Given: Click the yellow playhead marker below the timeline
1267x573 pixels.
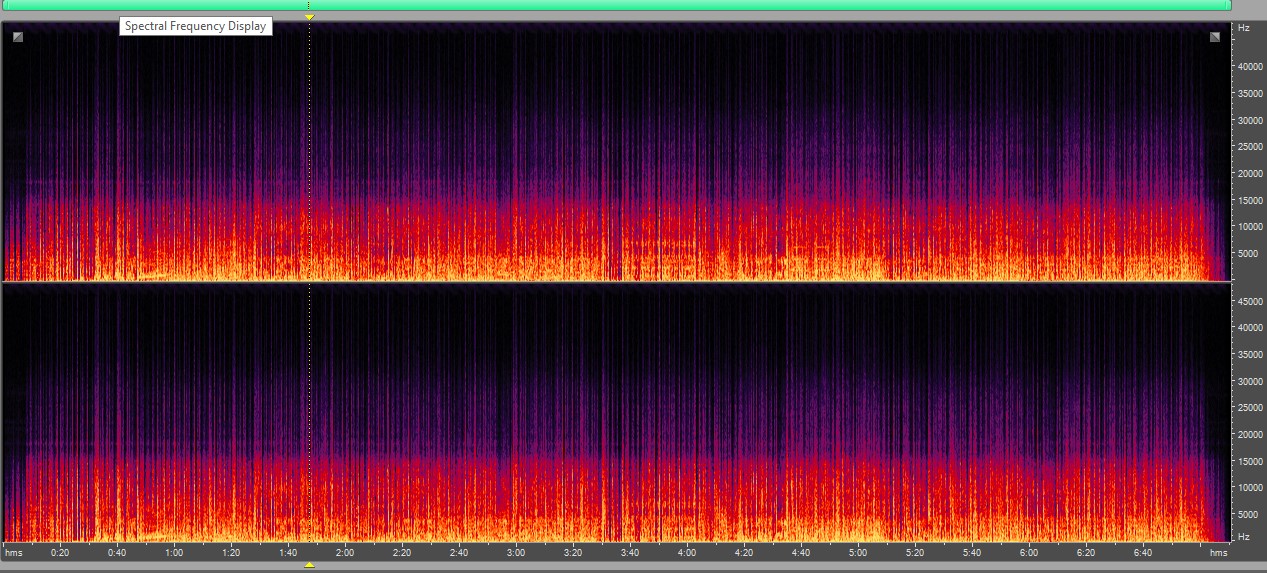Looking at the screenshot, I should click(x=309, y=565).
